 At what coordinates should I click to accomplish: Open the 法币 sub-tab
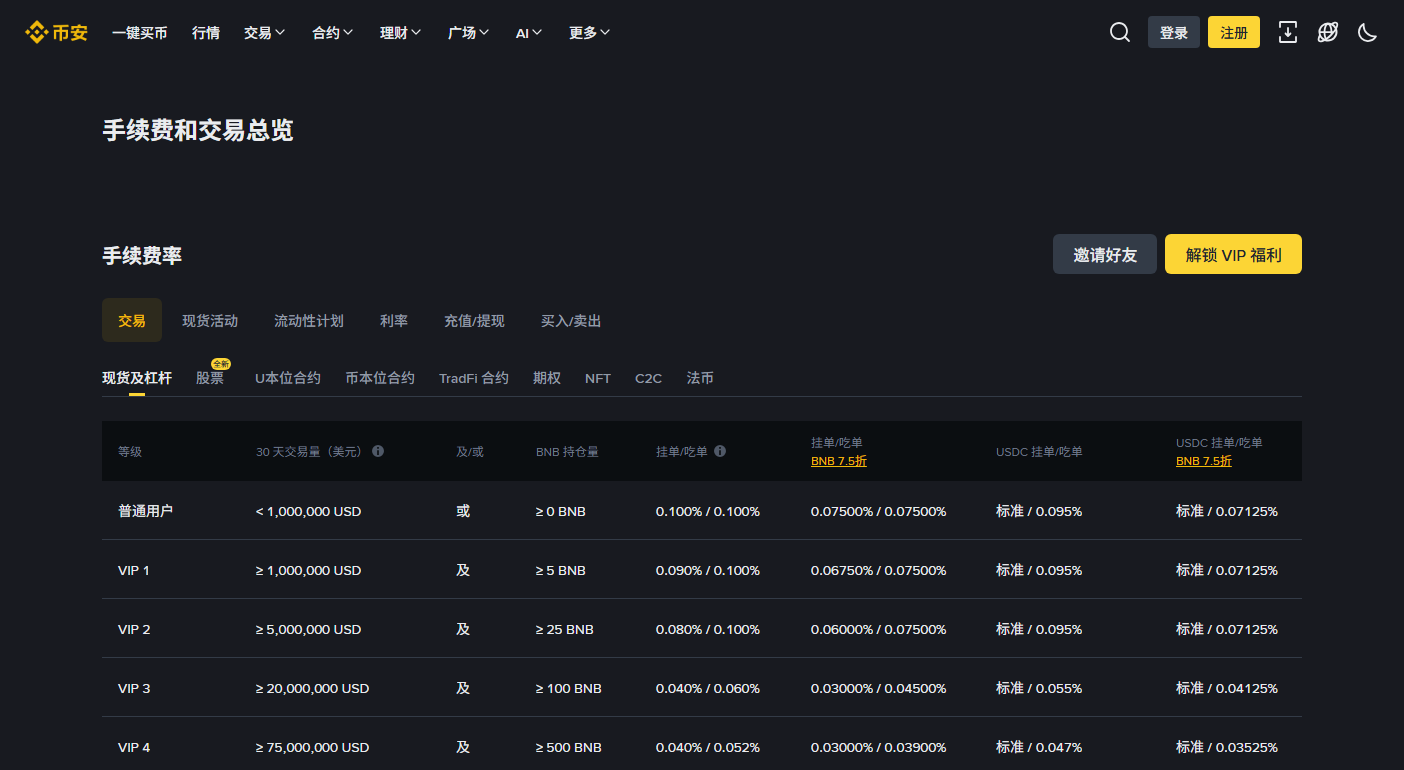700,378
